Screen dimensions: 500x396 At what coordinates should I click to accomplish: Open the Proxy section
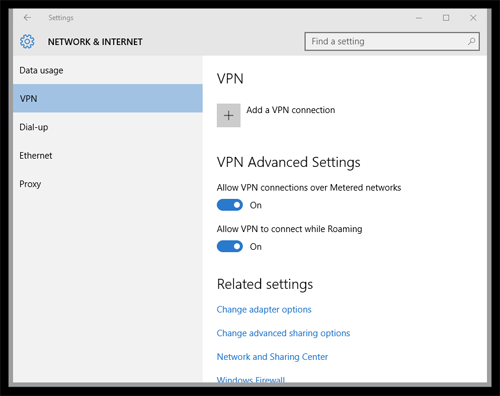(108, 184)
